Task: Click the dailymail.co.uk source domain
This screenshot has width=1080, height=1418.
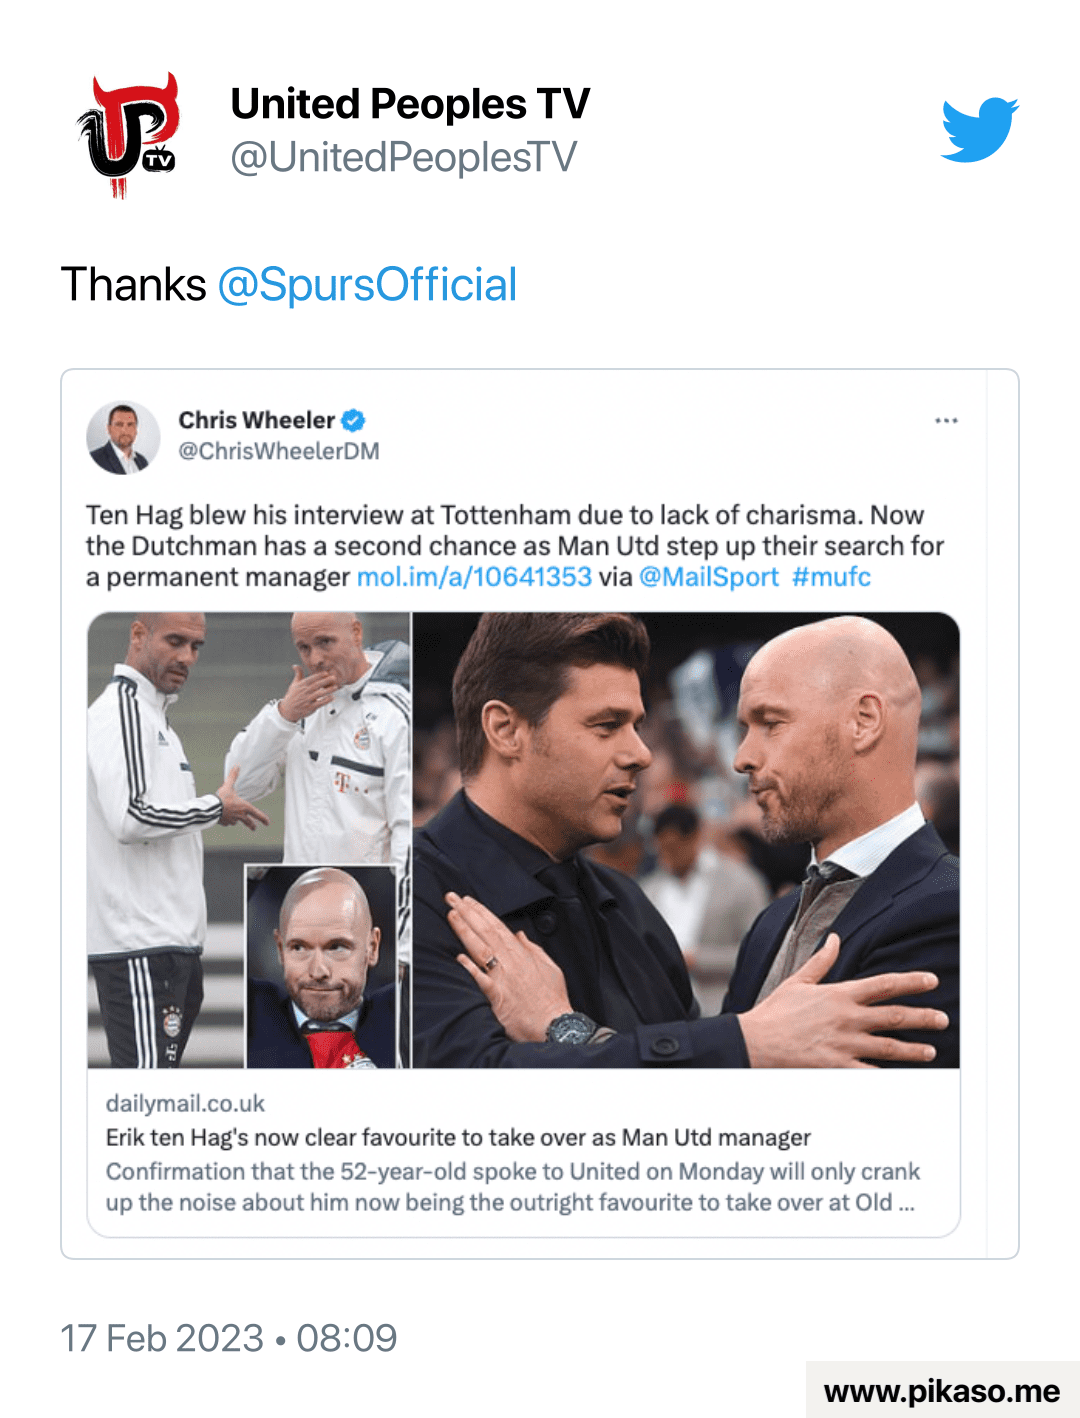Action: click(185, 1103)
